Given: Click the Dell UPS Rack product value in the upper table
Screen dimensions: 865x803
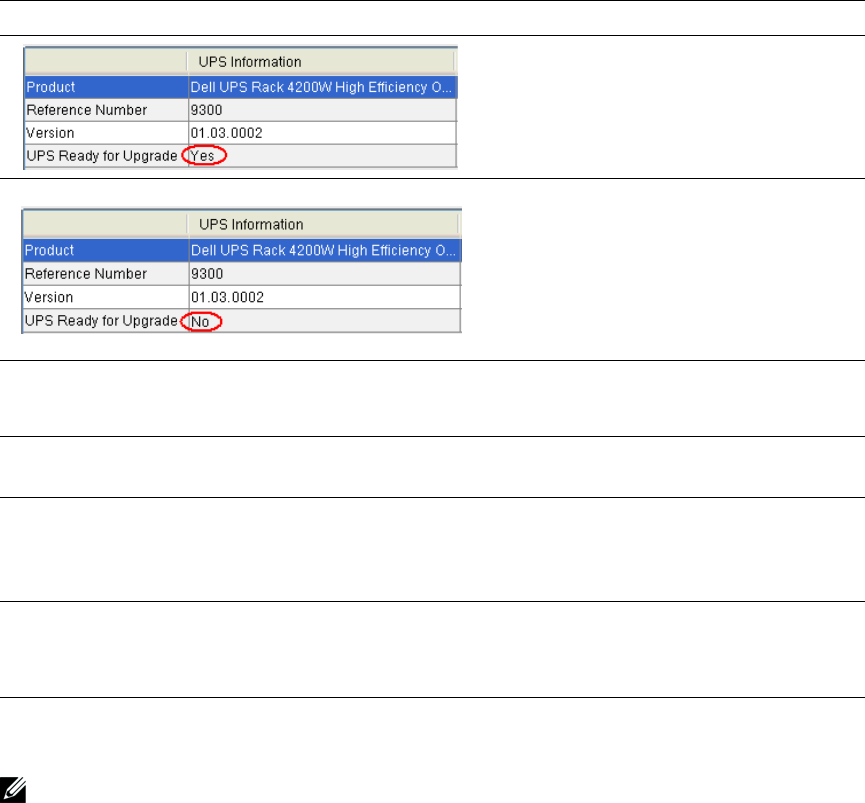Looking at the screenshot, I should (x=321, y=87).
